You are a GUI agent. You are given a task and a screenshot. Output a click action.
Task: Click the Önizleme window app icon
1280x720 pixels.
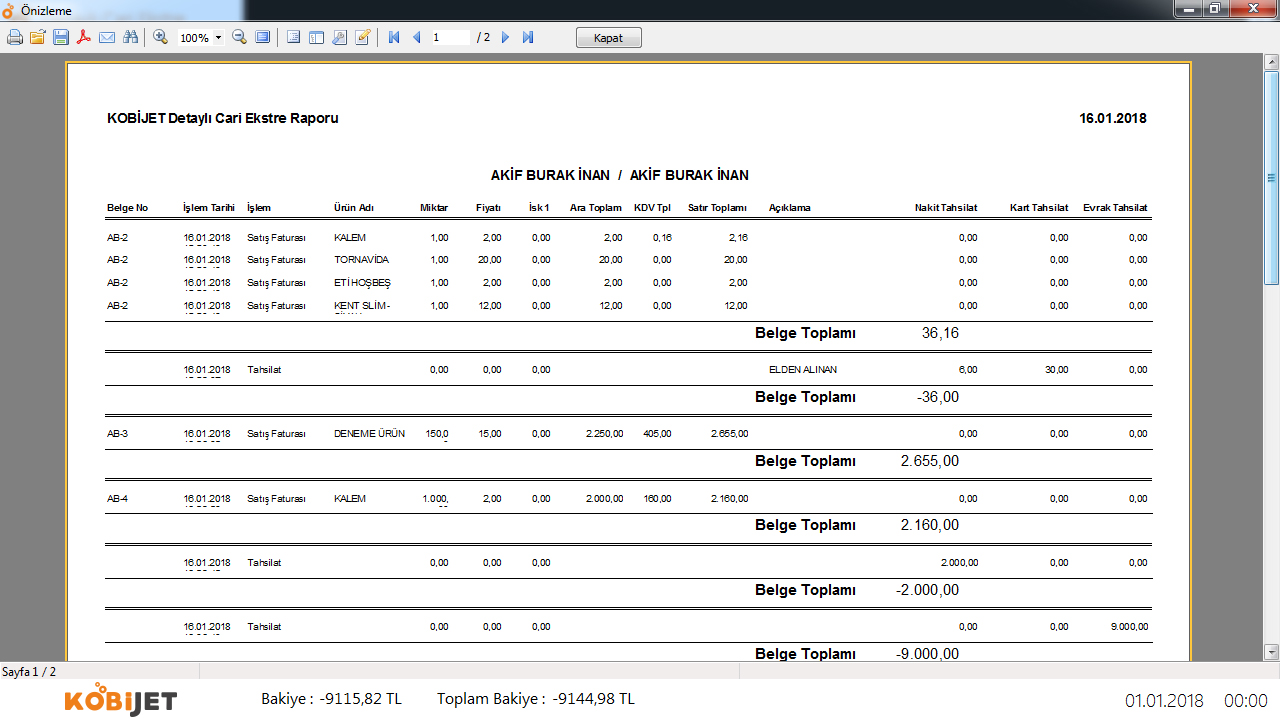coord(9,10)
